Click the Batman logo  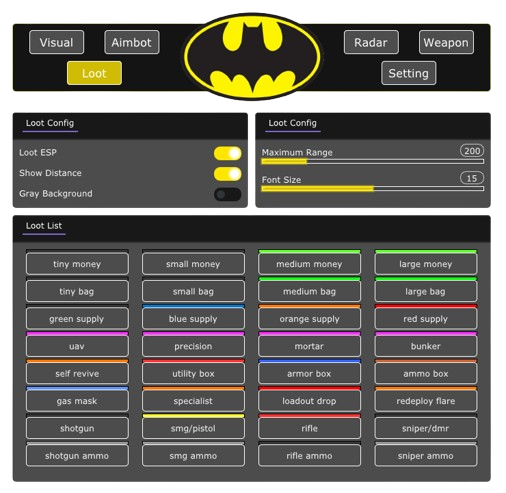click(252, 56)
